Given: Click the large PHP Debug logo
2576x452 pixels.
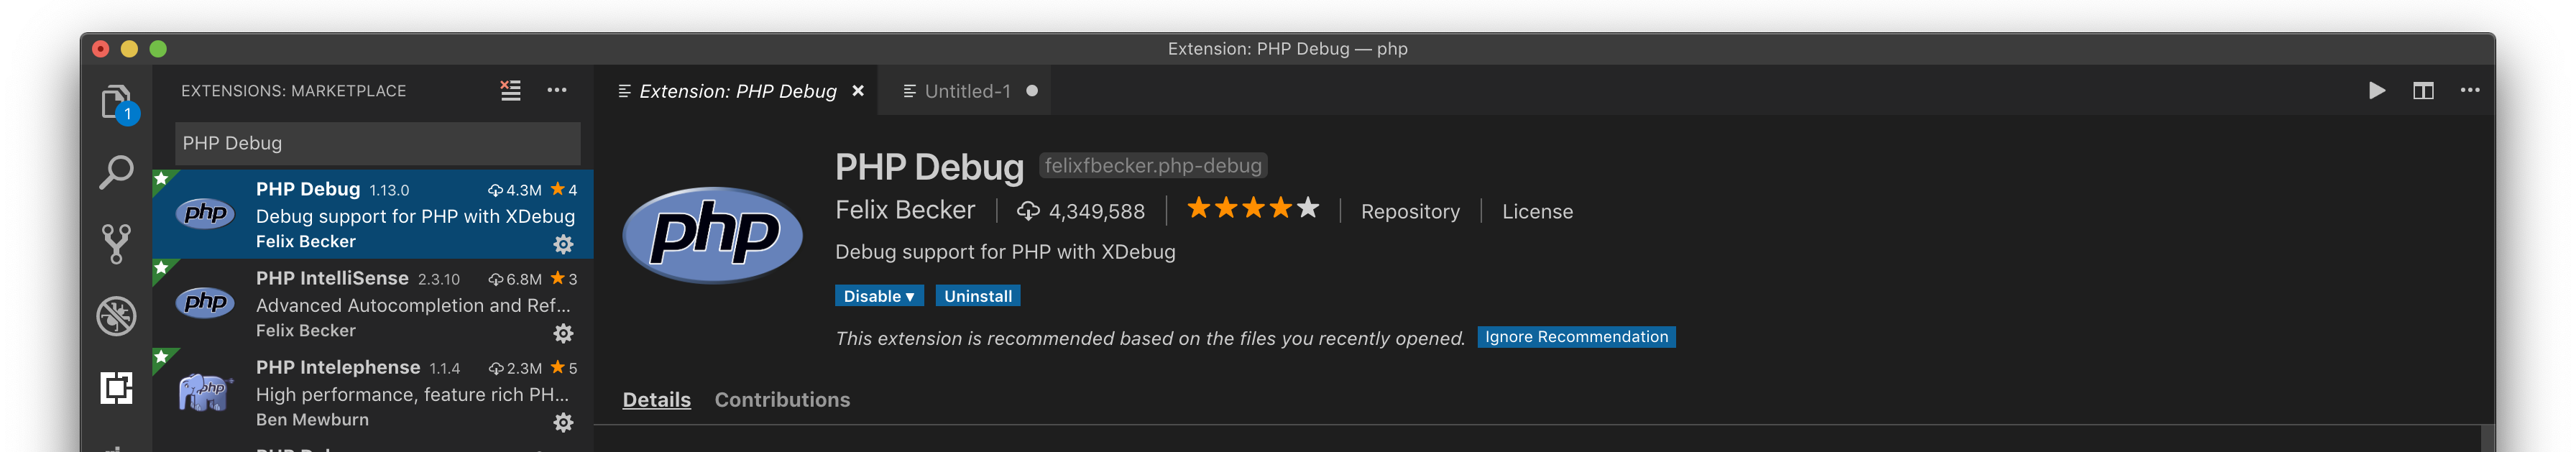Looking at the screenshot, I should coord(712,235).
